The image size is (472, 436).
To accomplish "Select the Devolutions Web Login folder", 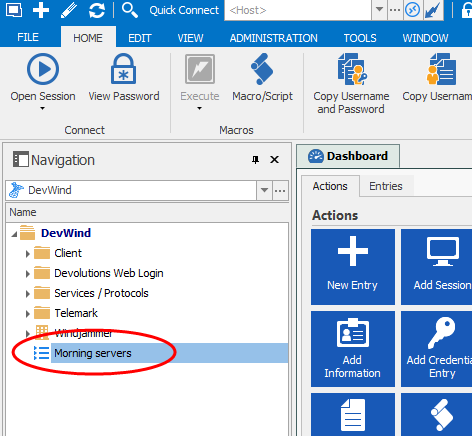I will point(109,273).
